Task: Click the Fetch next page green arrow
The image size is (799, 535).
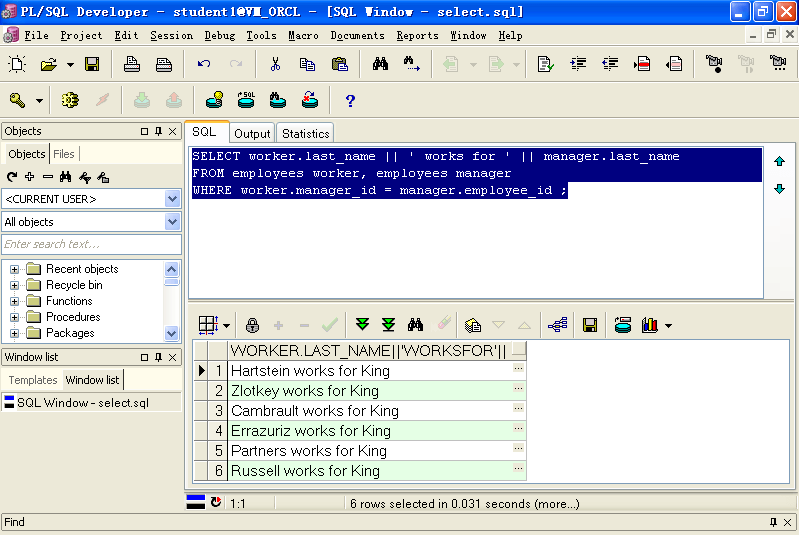Action: coord(362,325)
